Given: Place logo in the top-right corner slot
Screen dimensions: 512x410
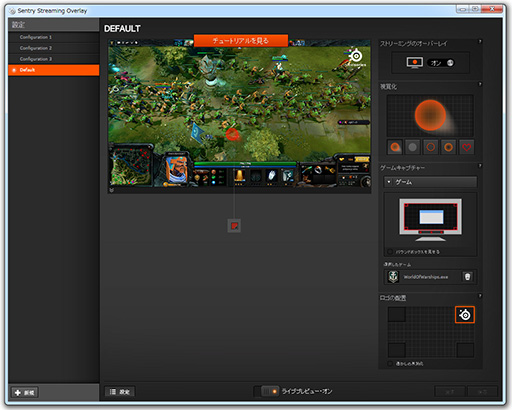Looking at the screenshot, I should click(x=465, y=315).
